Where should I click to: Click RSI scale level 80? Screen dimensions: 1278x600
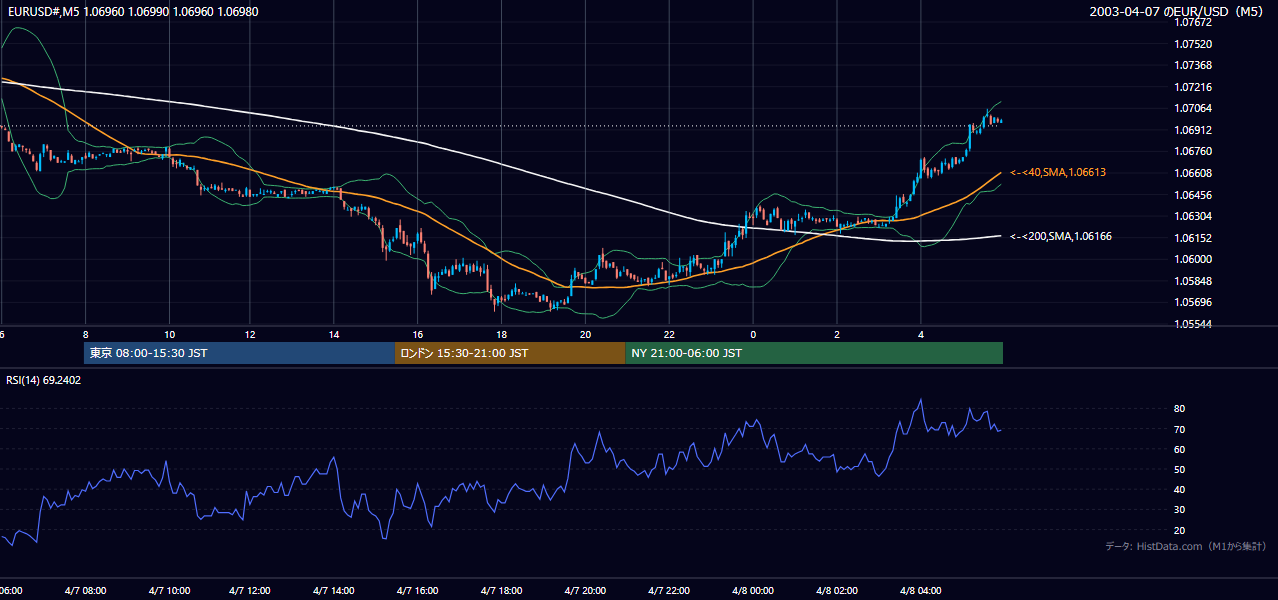coord(1179,409)
